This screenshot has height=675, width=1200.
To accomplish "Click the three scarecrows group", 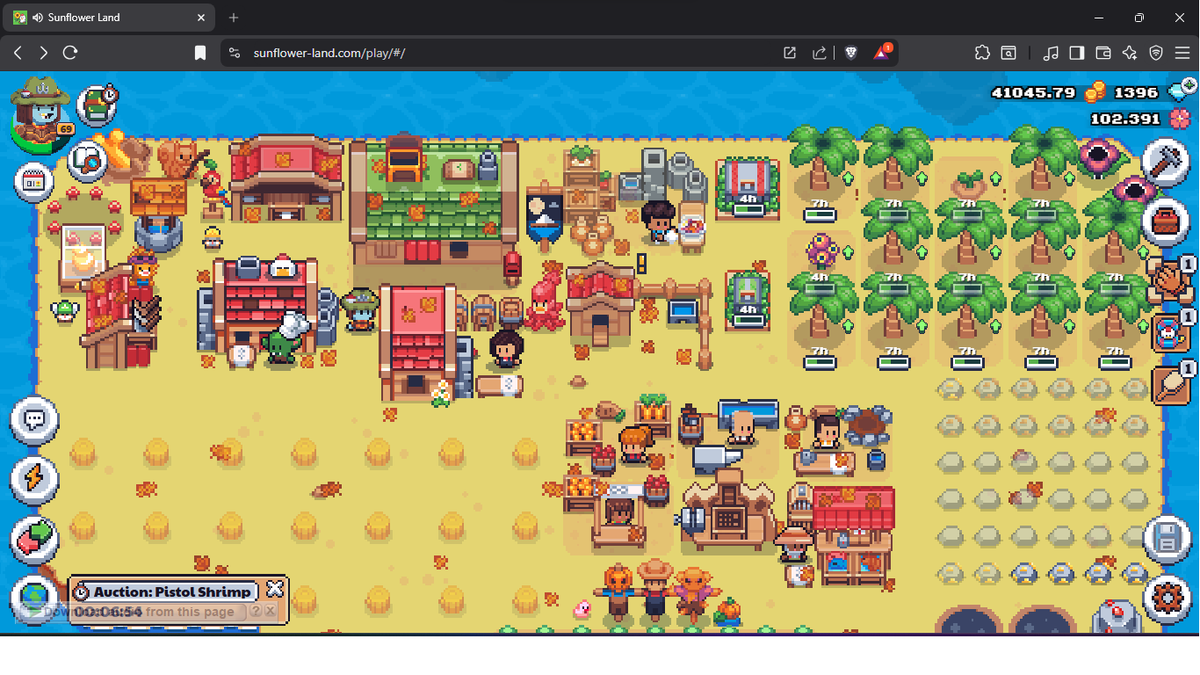I will pos(655,591).
